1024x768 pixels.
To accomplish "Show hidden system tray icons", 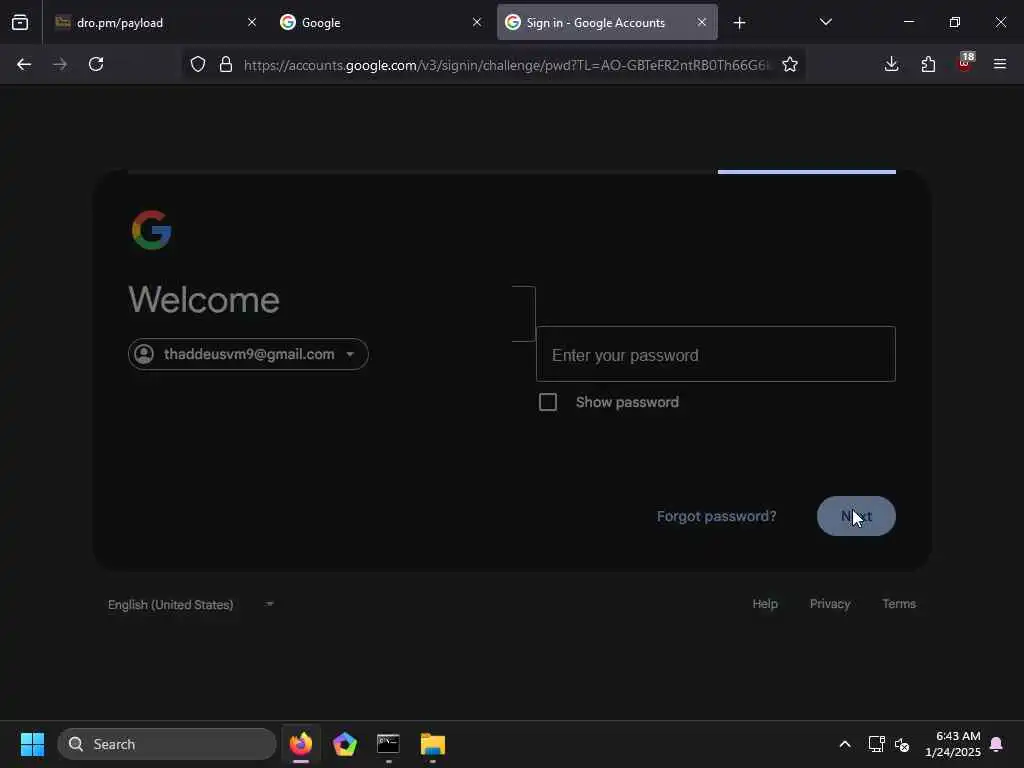I will pyautogui.click(x=844, y=744).
